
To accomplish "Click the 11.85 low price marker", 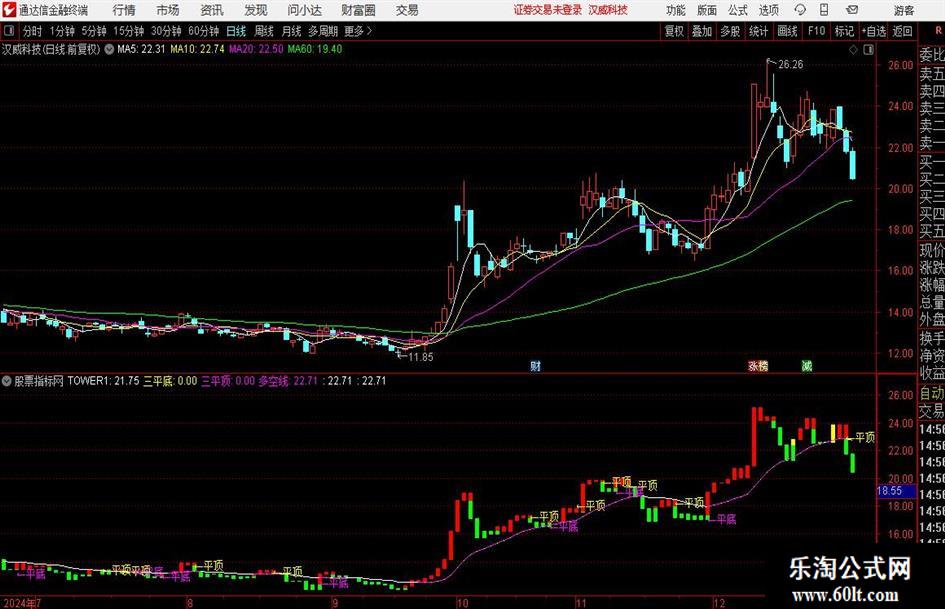I will coord(420,357).
